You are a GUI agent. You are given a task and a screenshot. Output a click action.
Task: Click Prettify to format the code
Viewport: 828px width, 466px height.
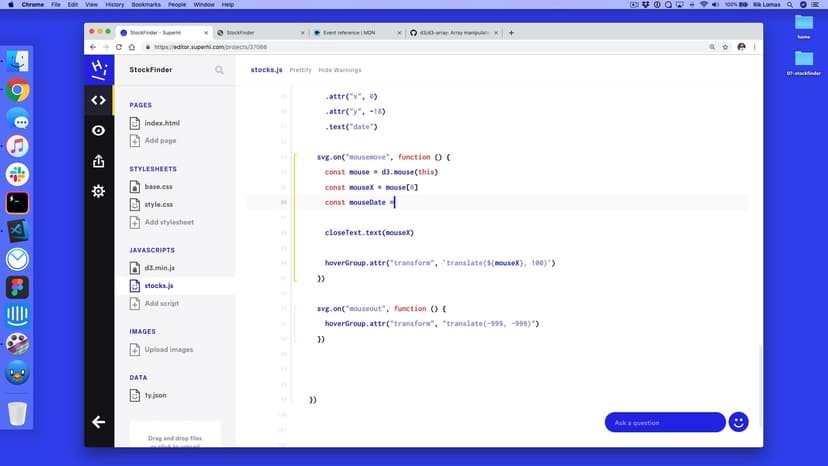[300, 70]
